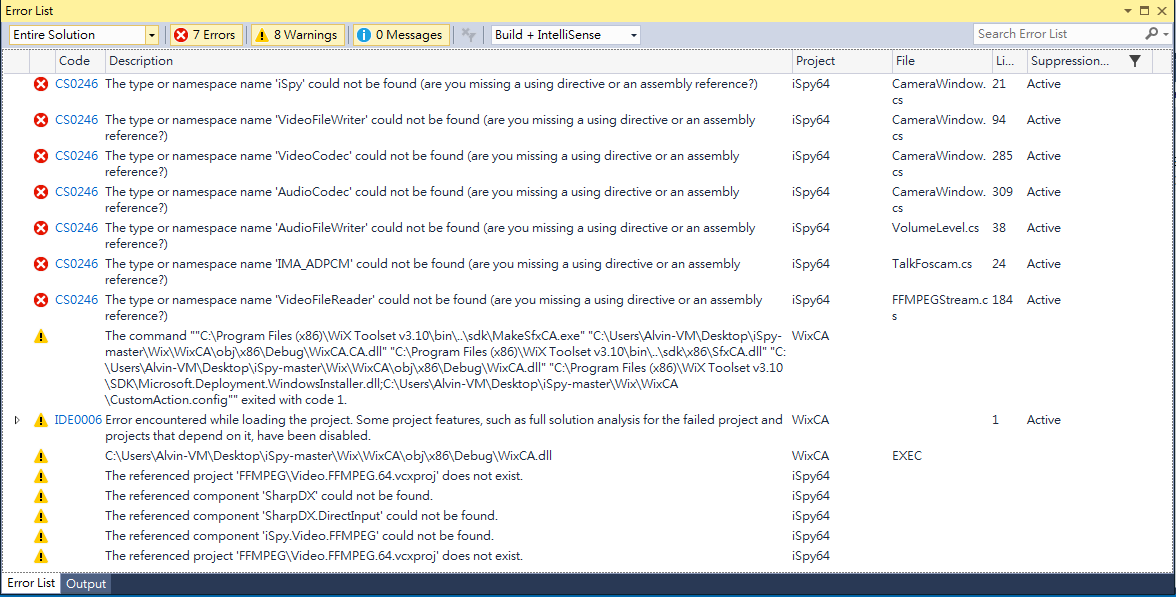This screenshot has height=597, width=1176.
Task: Click line number 309 cell
Action: coord(1002,192)
